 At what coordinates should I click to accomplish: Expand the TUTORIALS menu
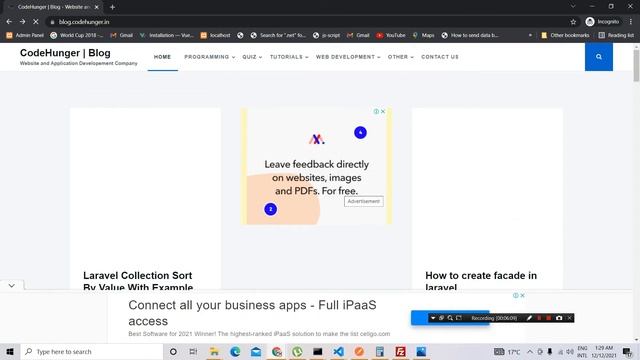tap(289, 57)
